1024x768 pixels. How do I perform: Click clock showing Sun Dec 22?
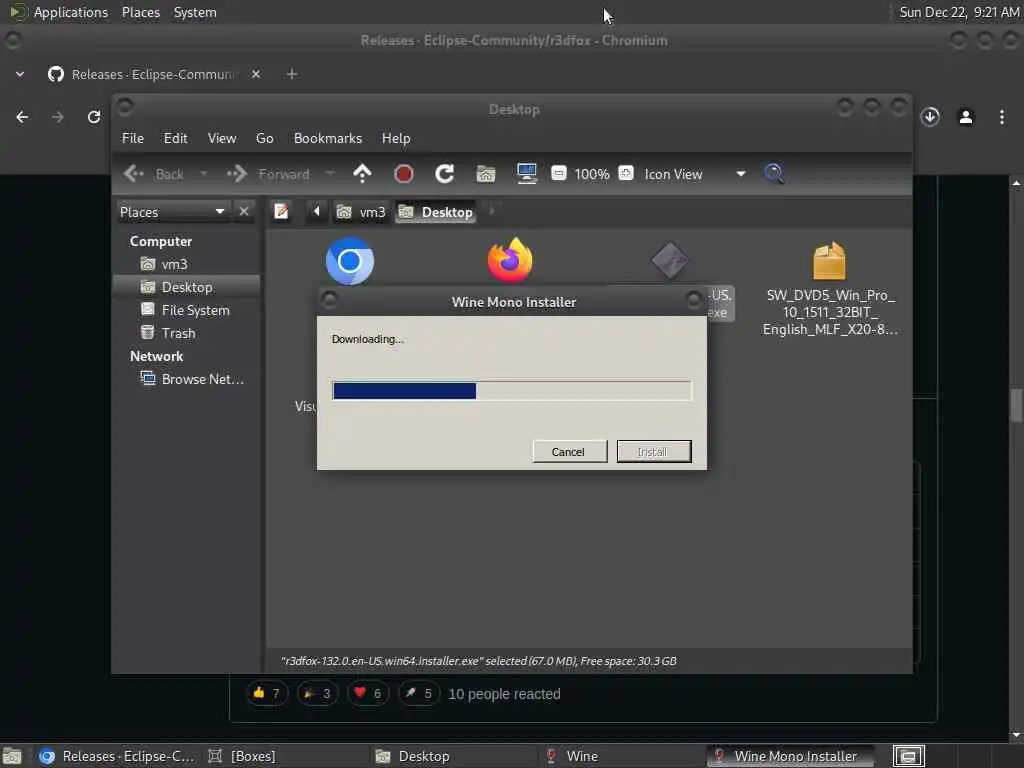click(x=959, y=12)
